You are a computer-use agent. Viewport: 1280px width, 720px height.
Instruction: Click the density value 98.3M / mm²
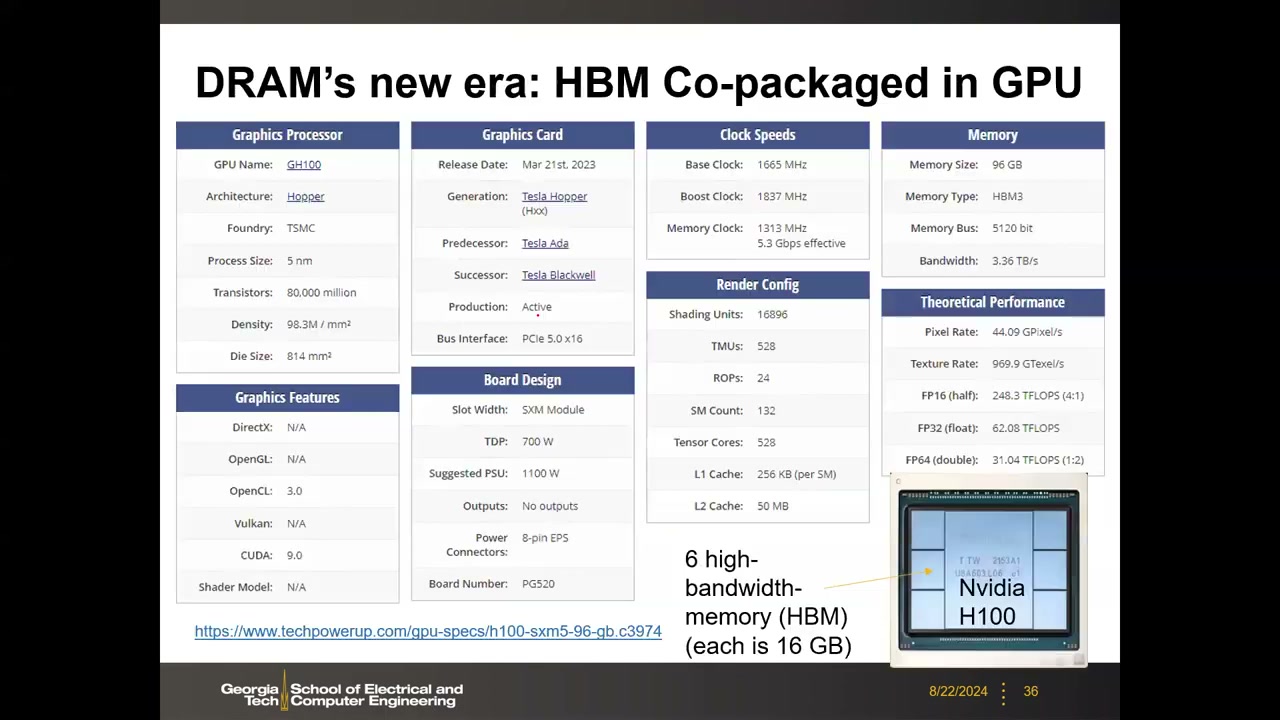coord(319,324)
